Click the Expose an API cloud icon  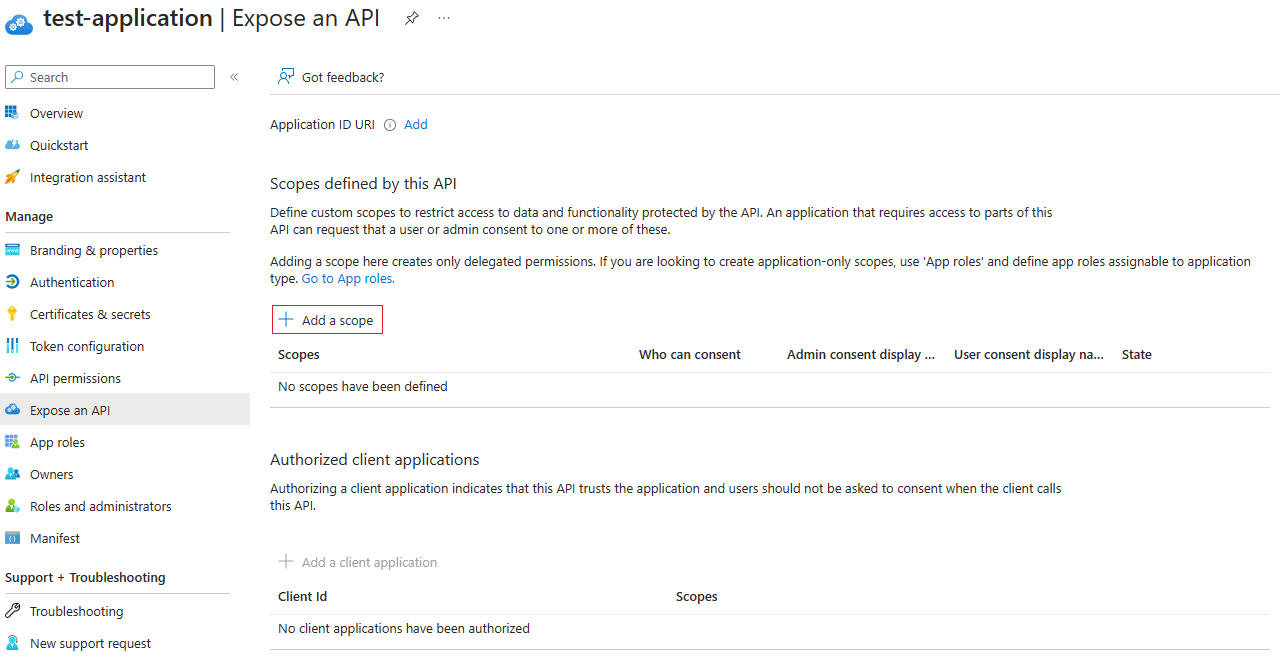click(x=12, y=410)
